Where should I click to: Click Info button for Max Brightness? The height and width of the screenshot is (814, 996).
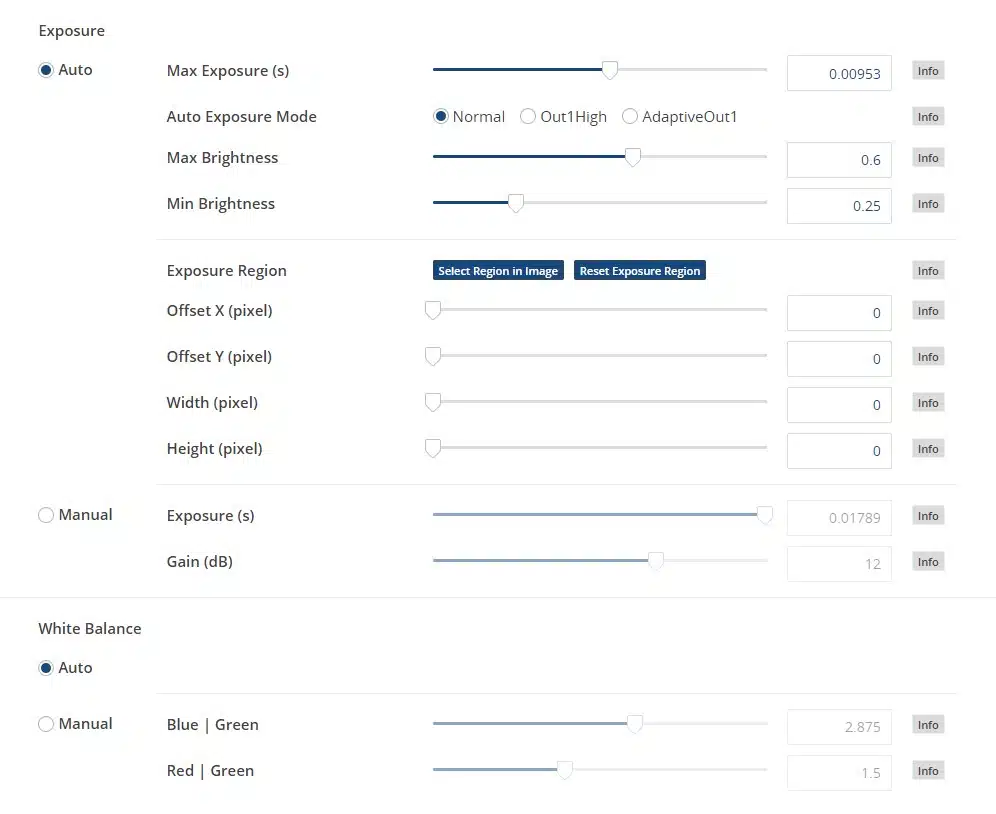tap(928, 158)
